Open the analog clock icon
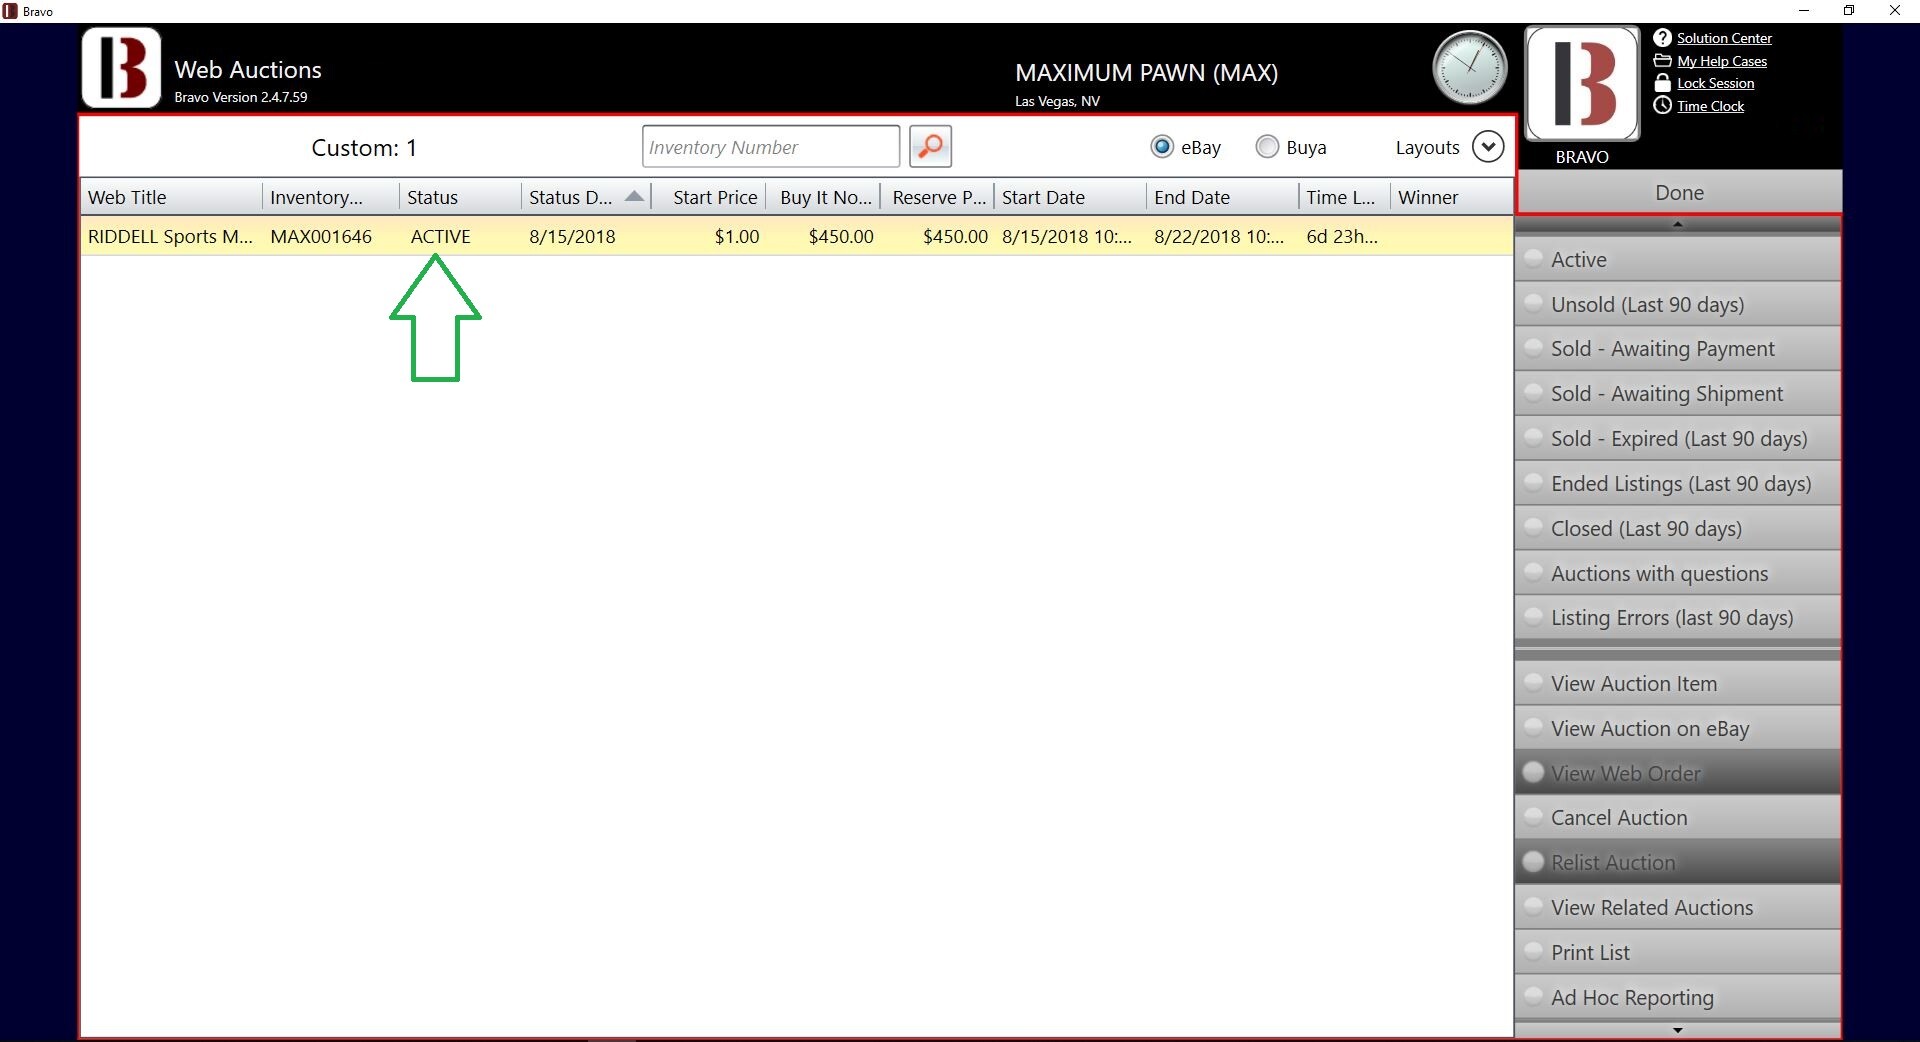The height and width of the screenshot is (1042, 1920). tap(1469, 68)
